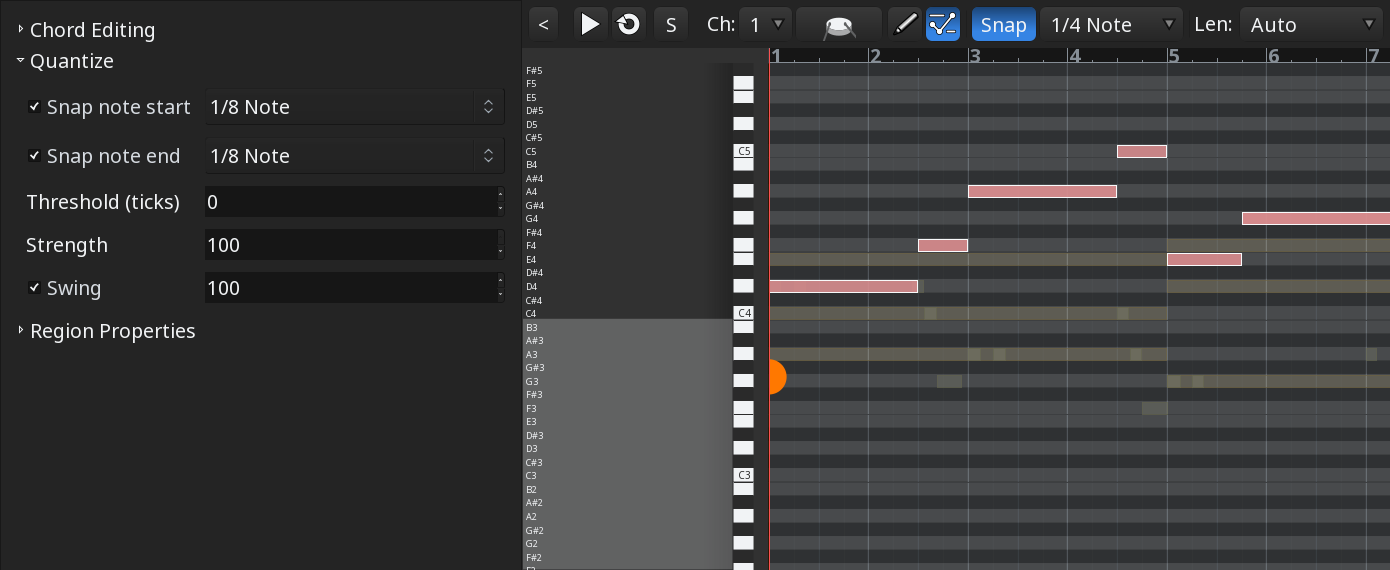Select the G4 note at bar 6

[1316, 218]
